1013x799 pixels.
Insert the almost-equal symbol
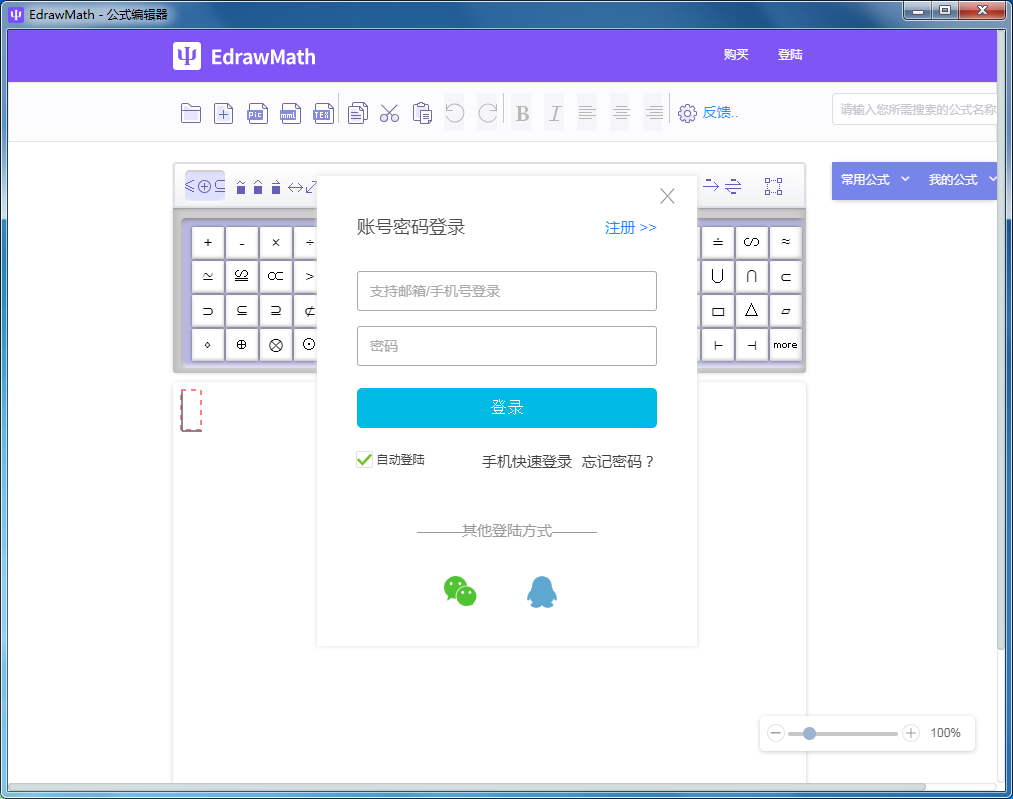tap(786, 242)
